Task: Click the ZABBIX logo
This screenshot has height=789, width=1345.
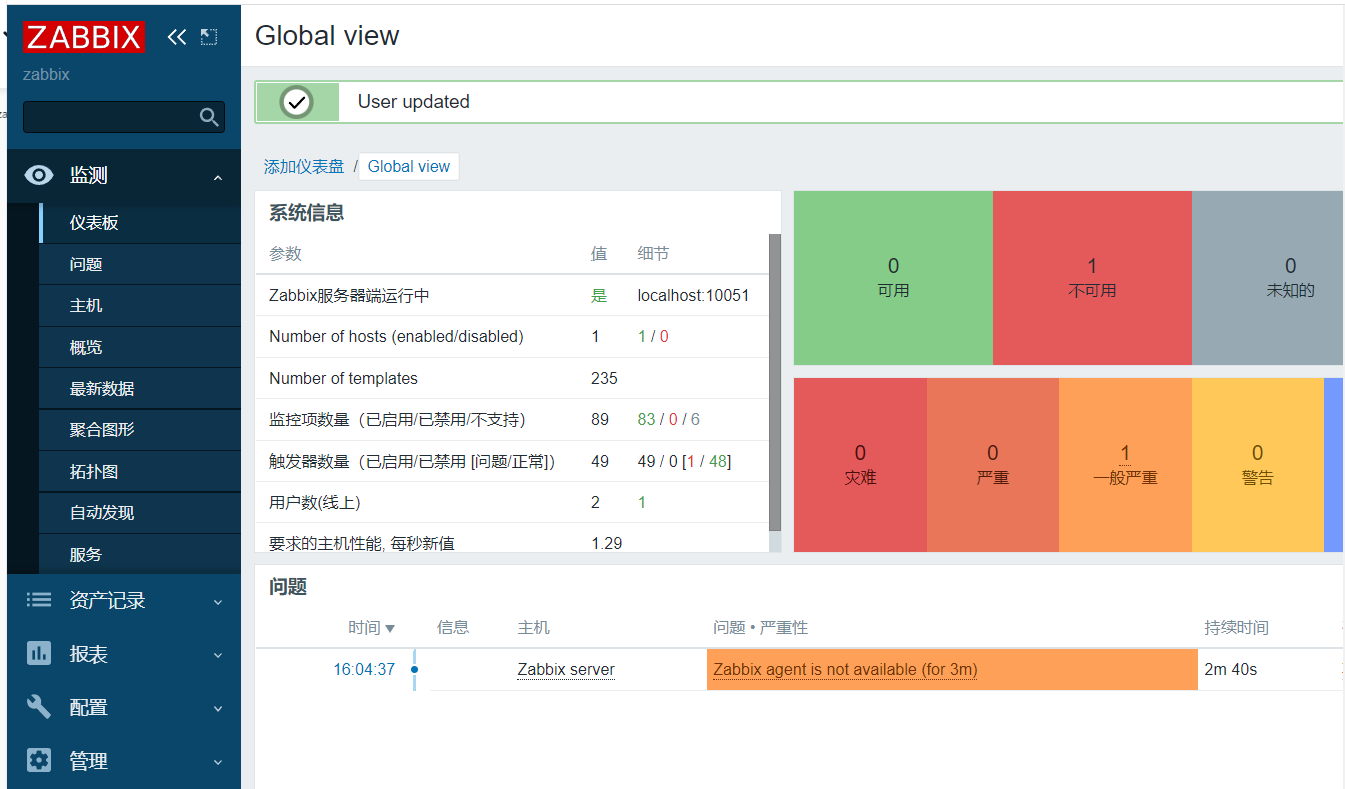Action: click(x=85, y=37)
